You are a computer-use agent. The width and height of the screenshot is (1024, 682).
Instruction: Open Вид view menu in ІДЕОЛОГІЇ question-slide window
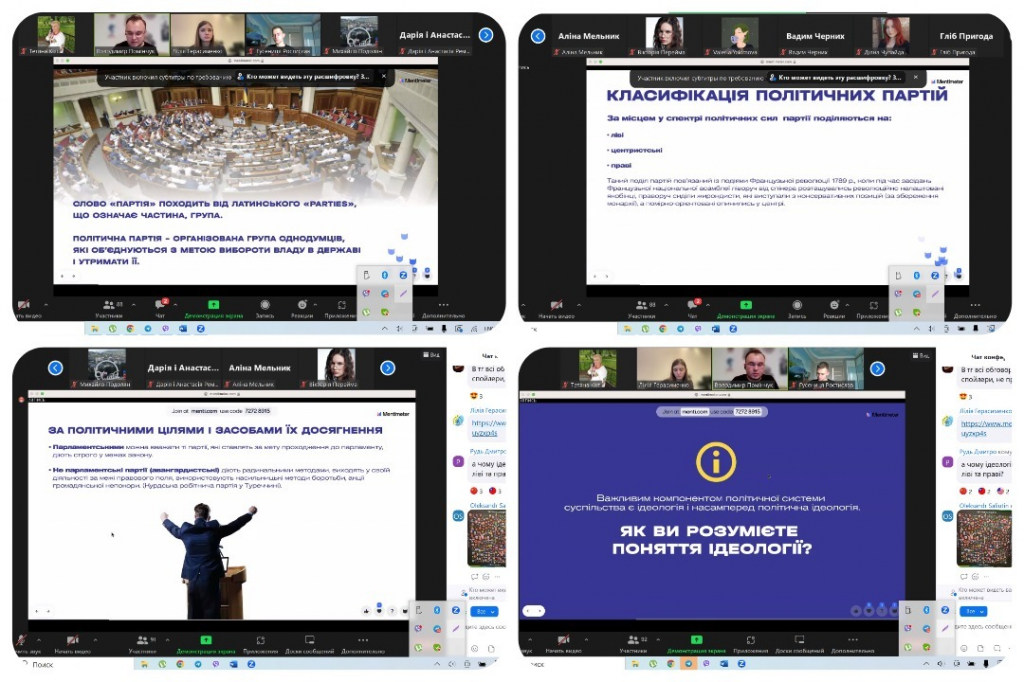[921, 355]
